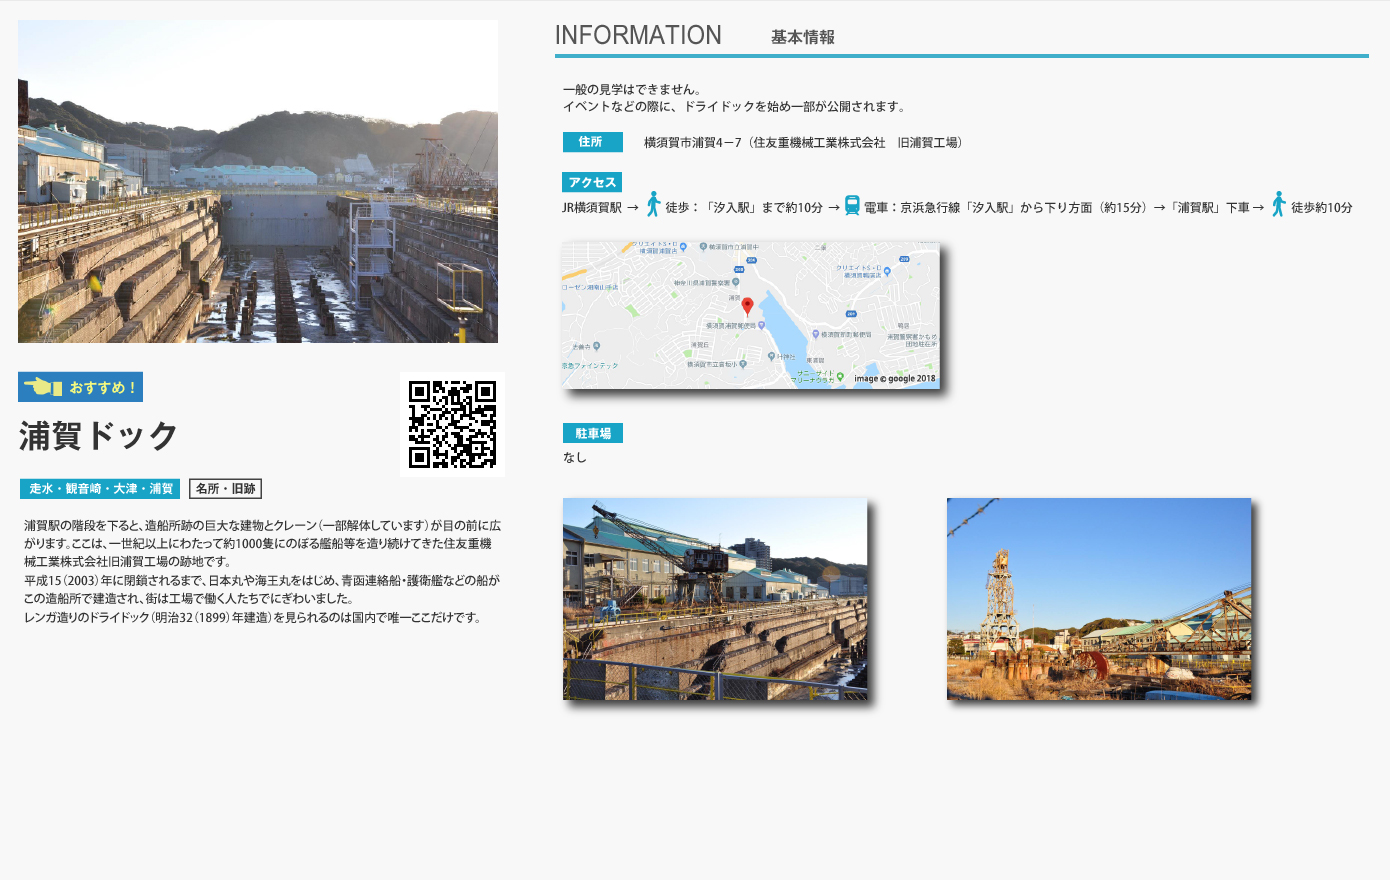
Task: Click the walking icon before 徒歩約10分
Action: [1278, 205]
